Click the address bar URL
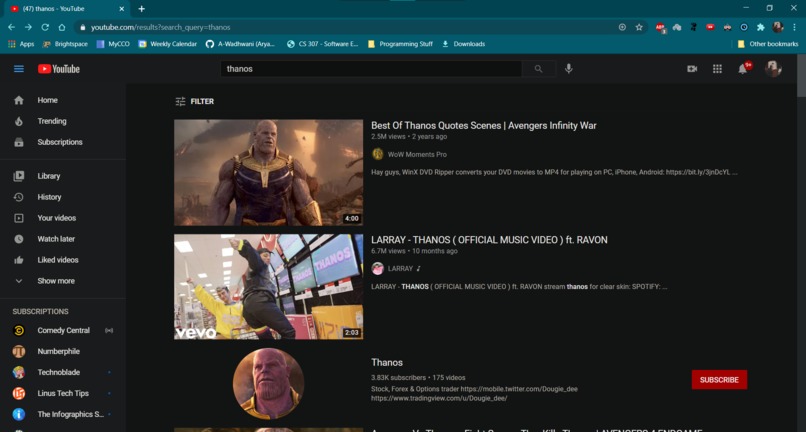 click(x=160, y=27)
